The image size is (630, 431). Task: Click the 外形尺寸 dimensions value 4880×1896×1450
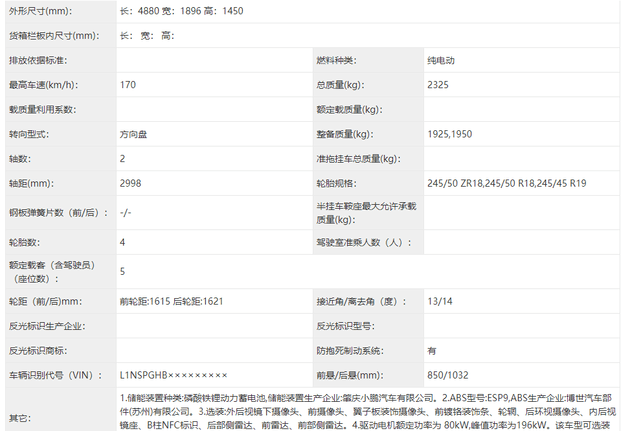182,11
